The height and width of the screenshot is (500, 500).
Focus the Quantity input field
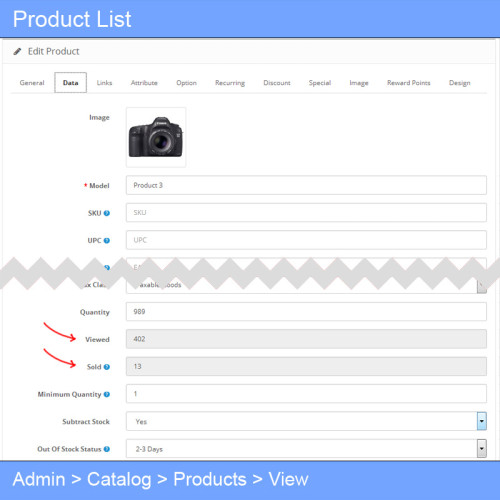click(x=306, y=312)
